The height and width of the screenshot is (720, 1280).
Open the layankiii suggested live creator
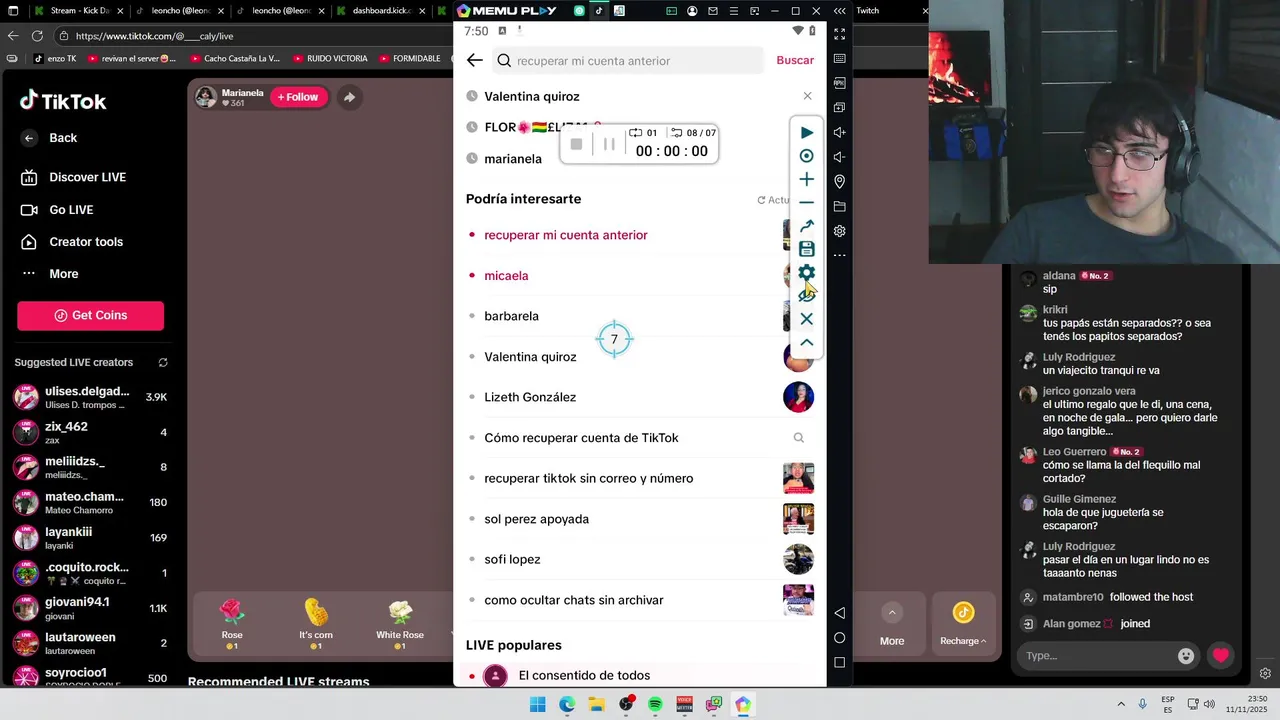[90, 538]
